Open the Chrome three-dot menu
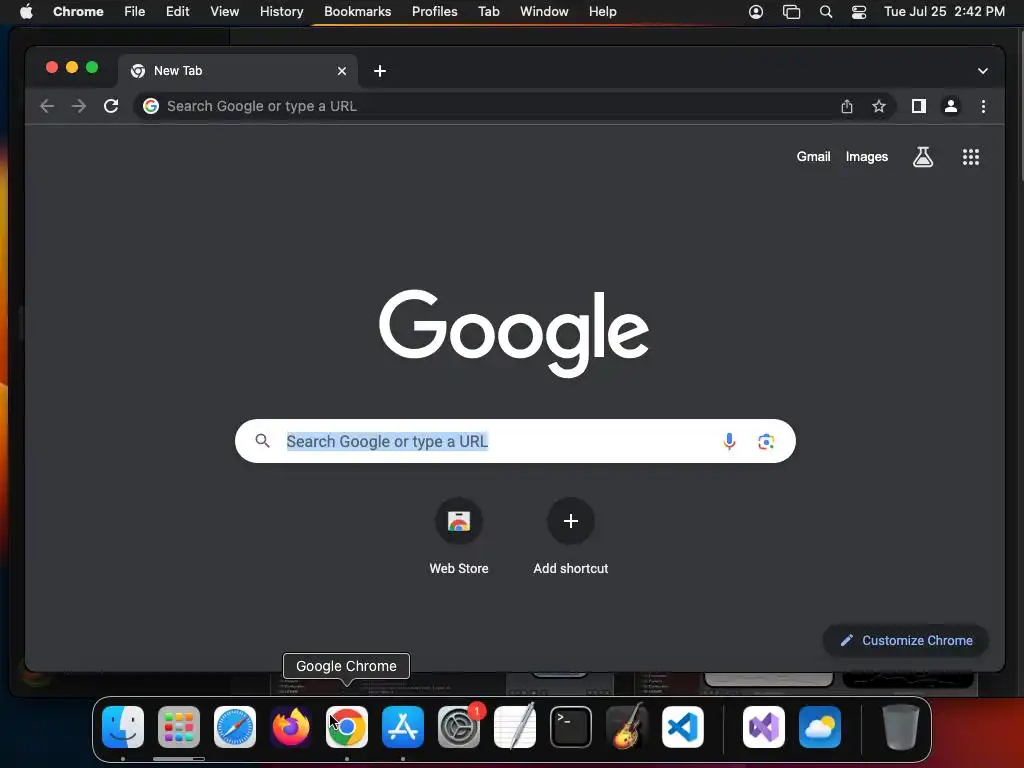 pos(984,106)
